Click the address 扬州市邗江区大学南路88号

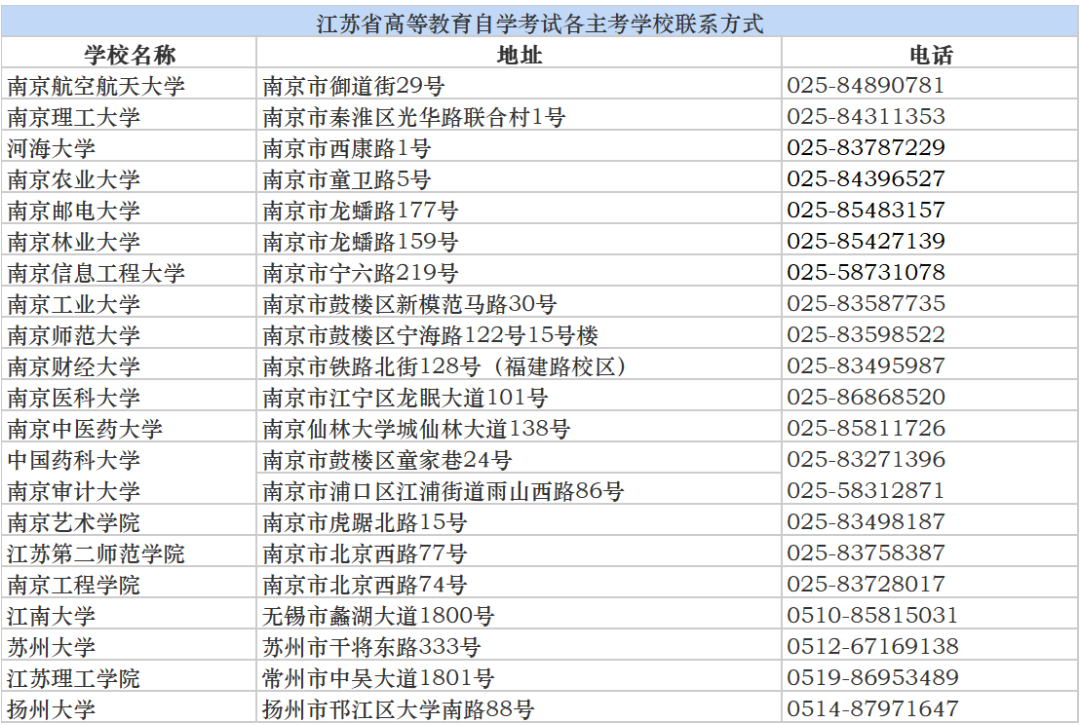pyautogui.click(x=398, y=709)
